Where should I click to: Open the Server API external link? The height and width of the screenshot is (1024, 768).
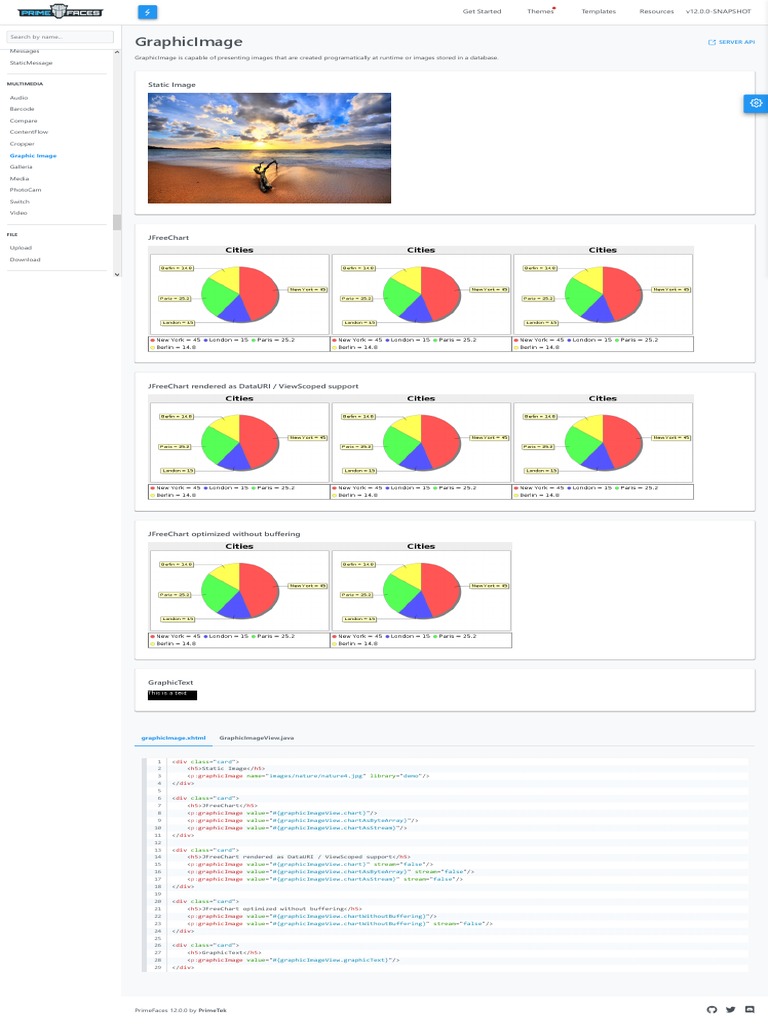(731, 42)
